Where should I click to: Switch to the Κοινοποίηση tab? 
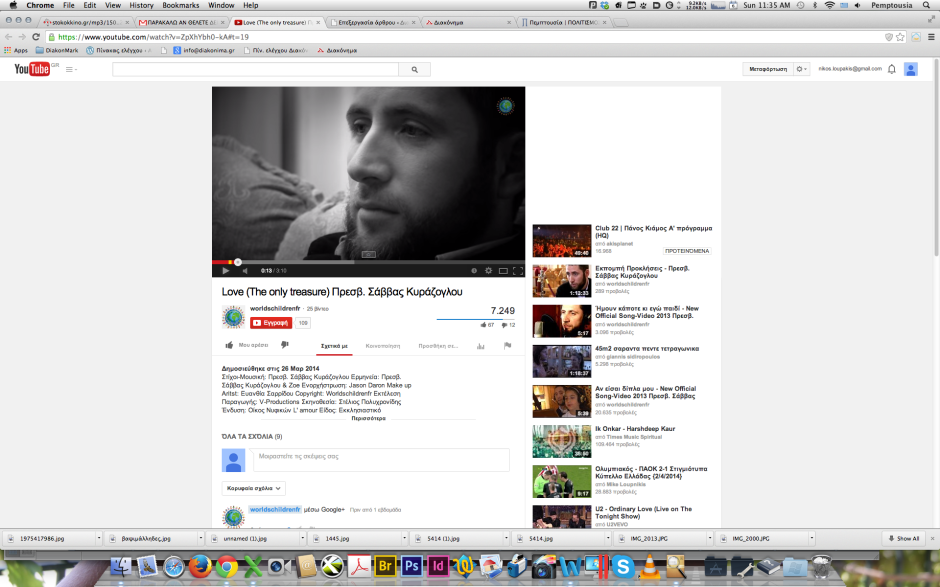[x=382, y=345]
